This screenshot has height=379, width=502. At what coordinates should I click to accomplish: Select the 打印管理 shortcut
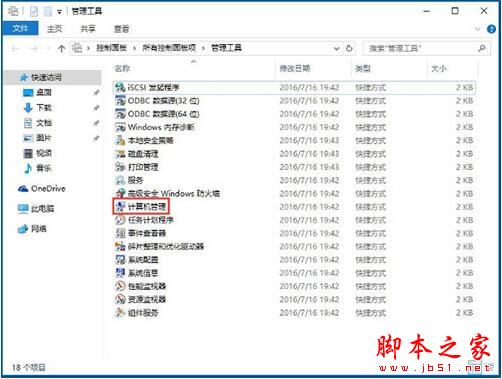click(x=294, y=167)
